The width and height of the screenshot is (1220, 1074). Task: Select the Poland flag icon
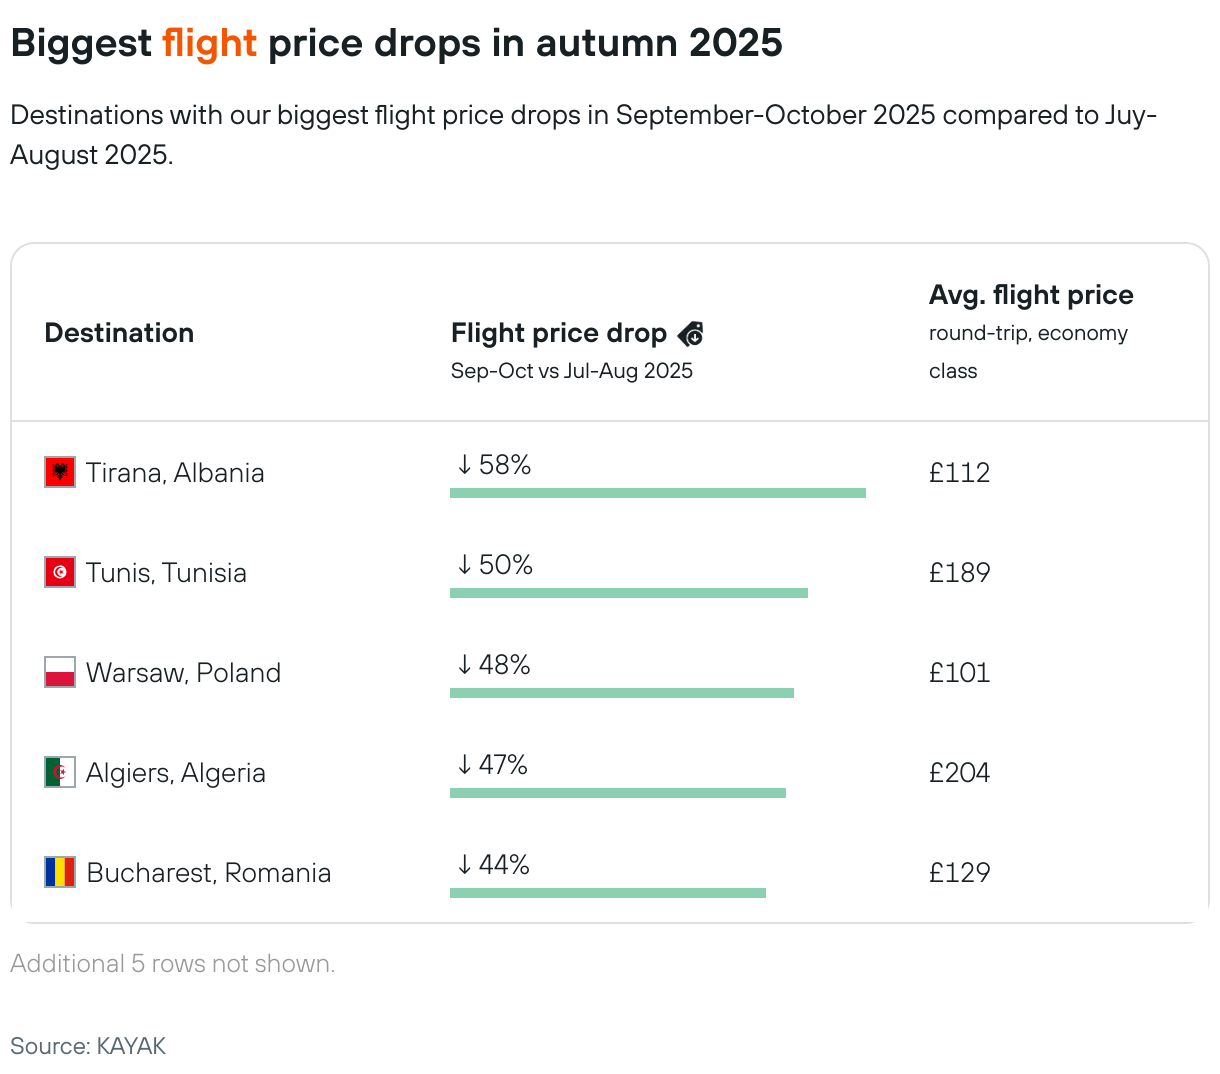pyautogui.click(x=60, y=672)
